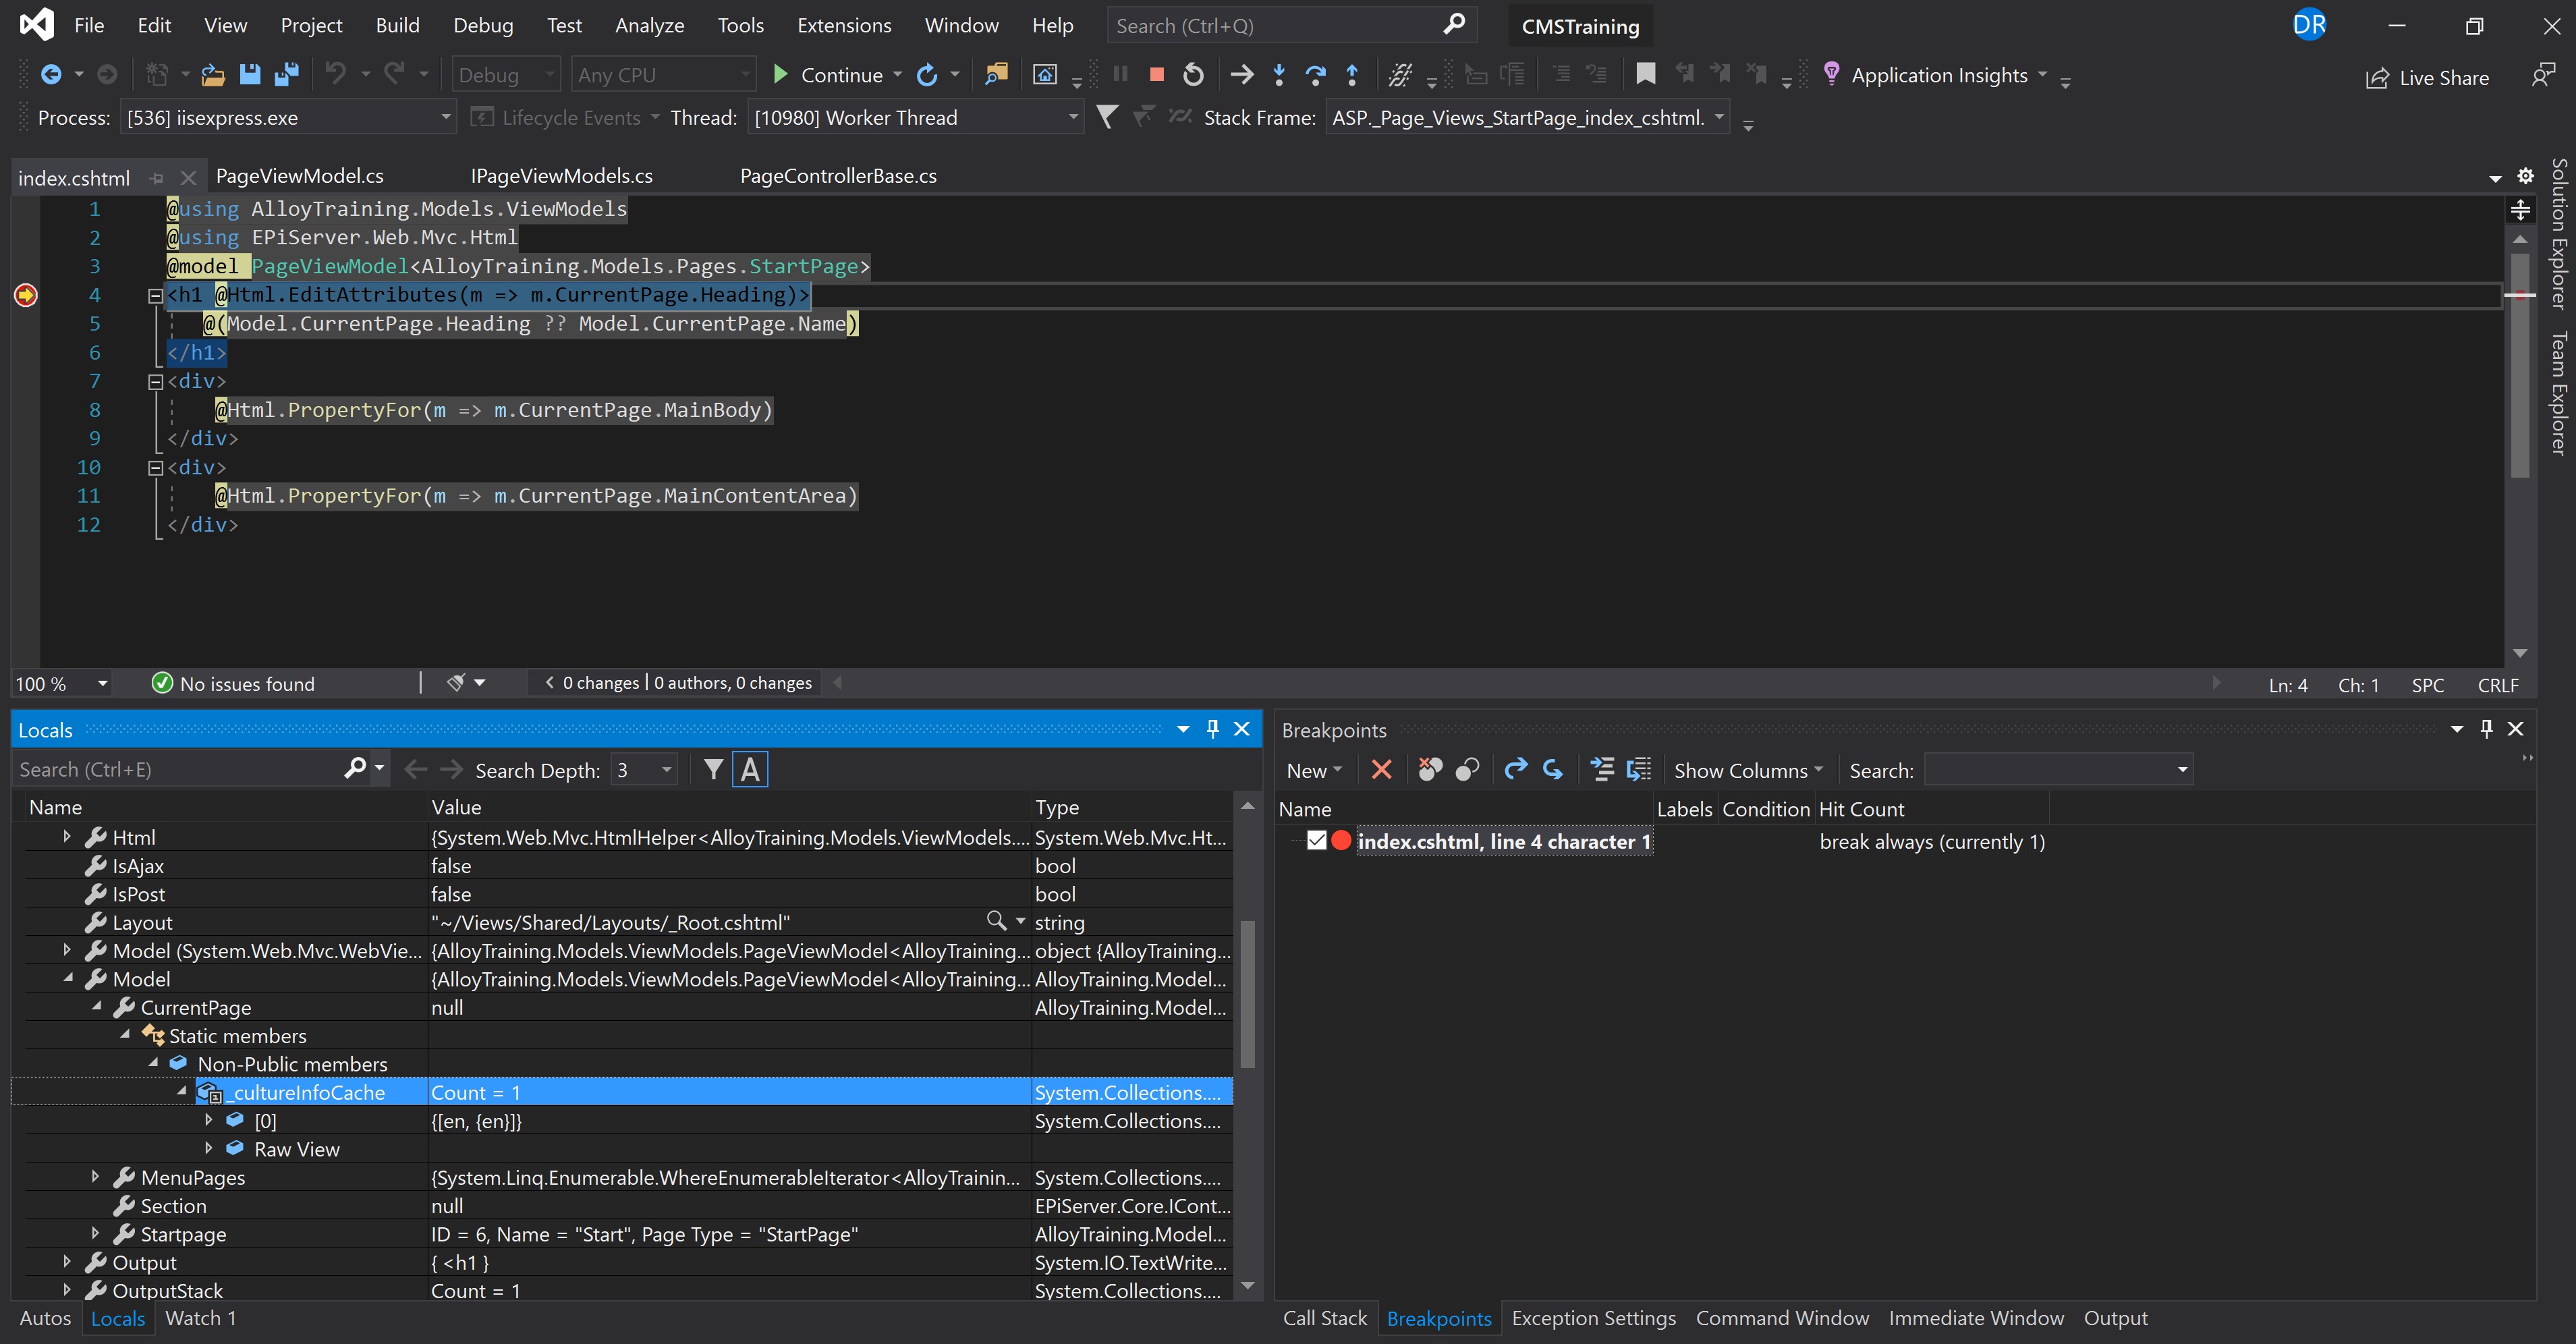This screenshot has height=1344, width=2576.
Task: Click Step Into arrow icon
Action: click(1279, 75)
